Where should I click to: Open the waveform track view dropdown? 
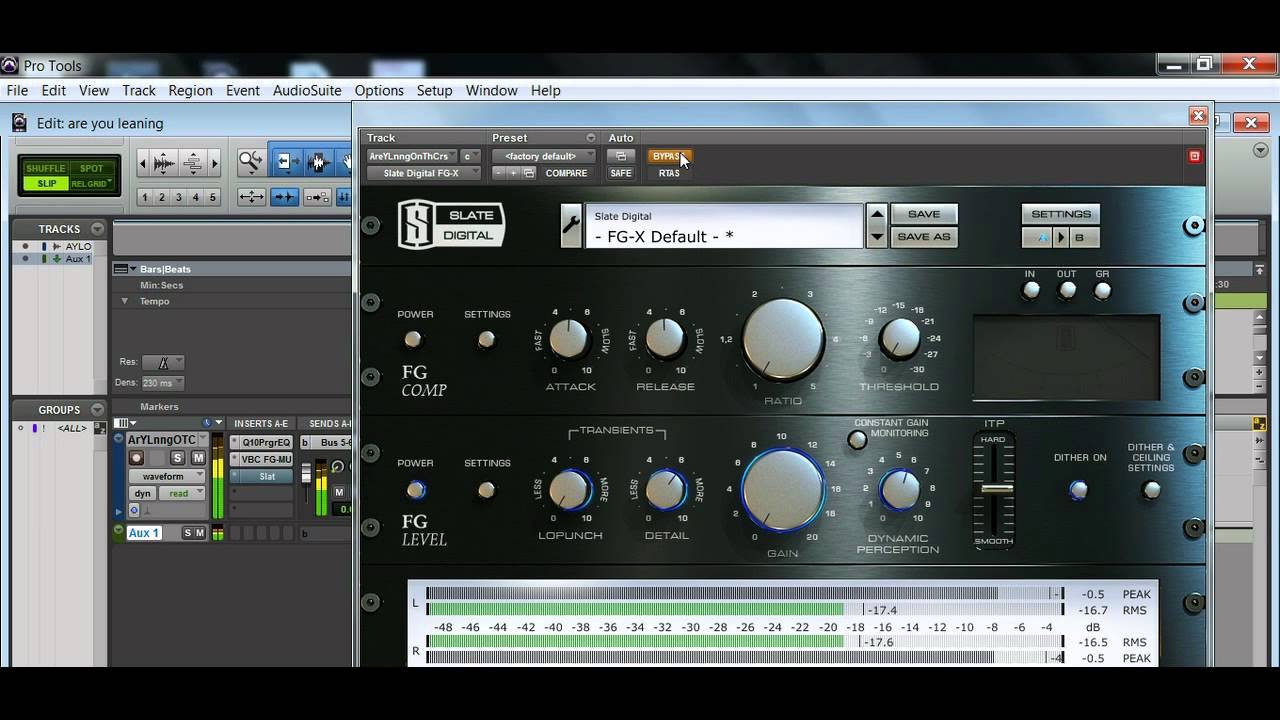click(166, 476)
